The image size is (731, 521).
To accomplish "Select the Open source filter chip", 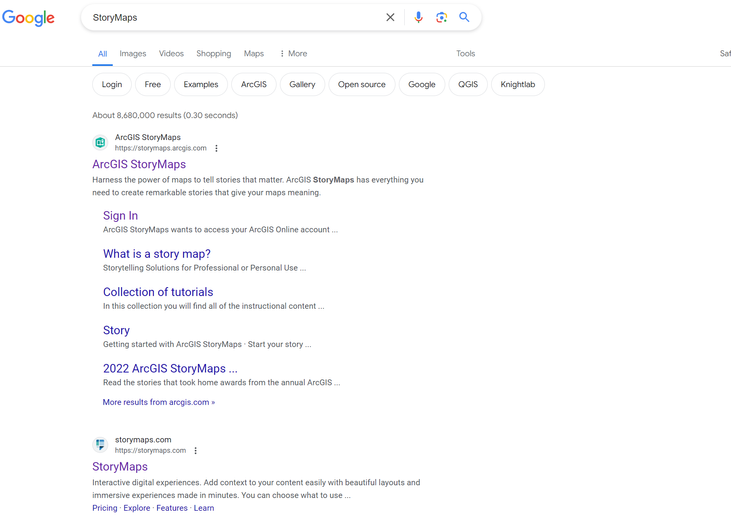I will tap(362, 84).
